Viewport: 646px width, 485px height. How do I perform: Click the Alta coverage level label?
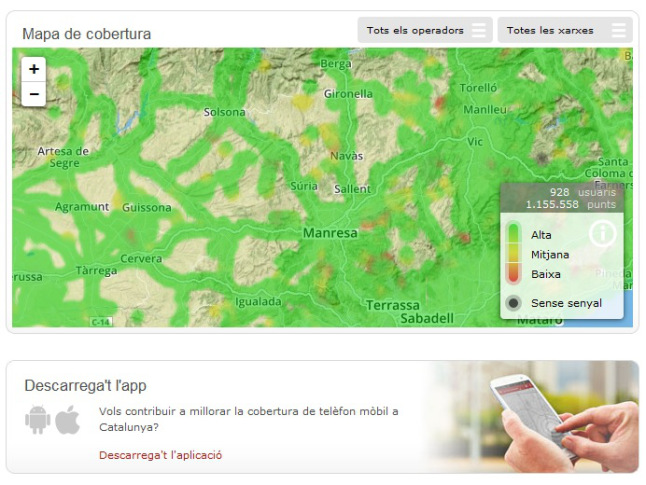click(541, 235)
